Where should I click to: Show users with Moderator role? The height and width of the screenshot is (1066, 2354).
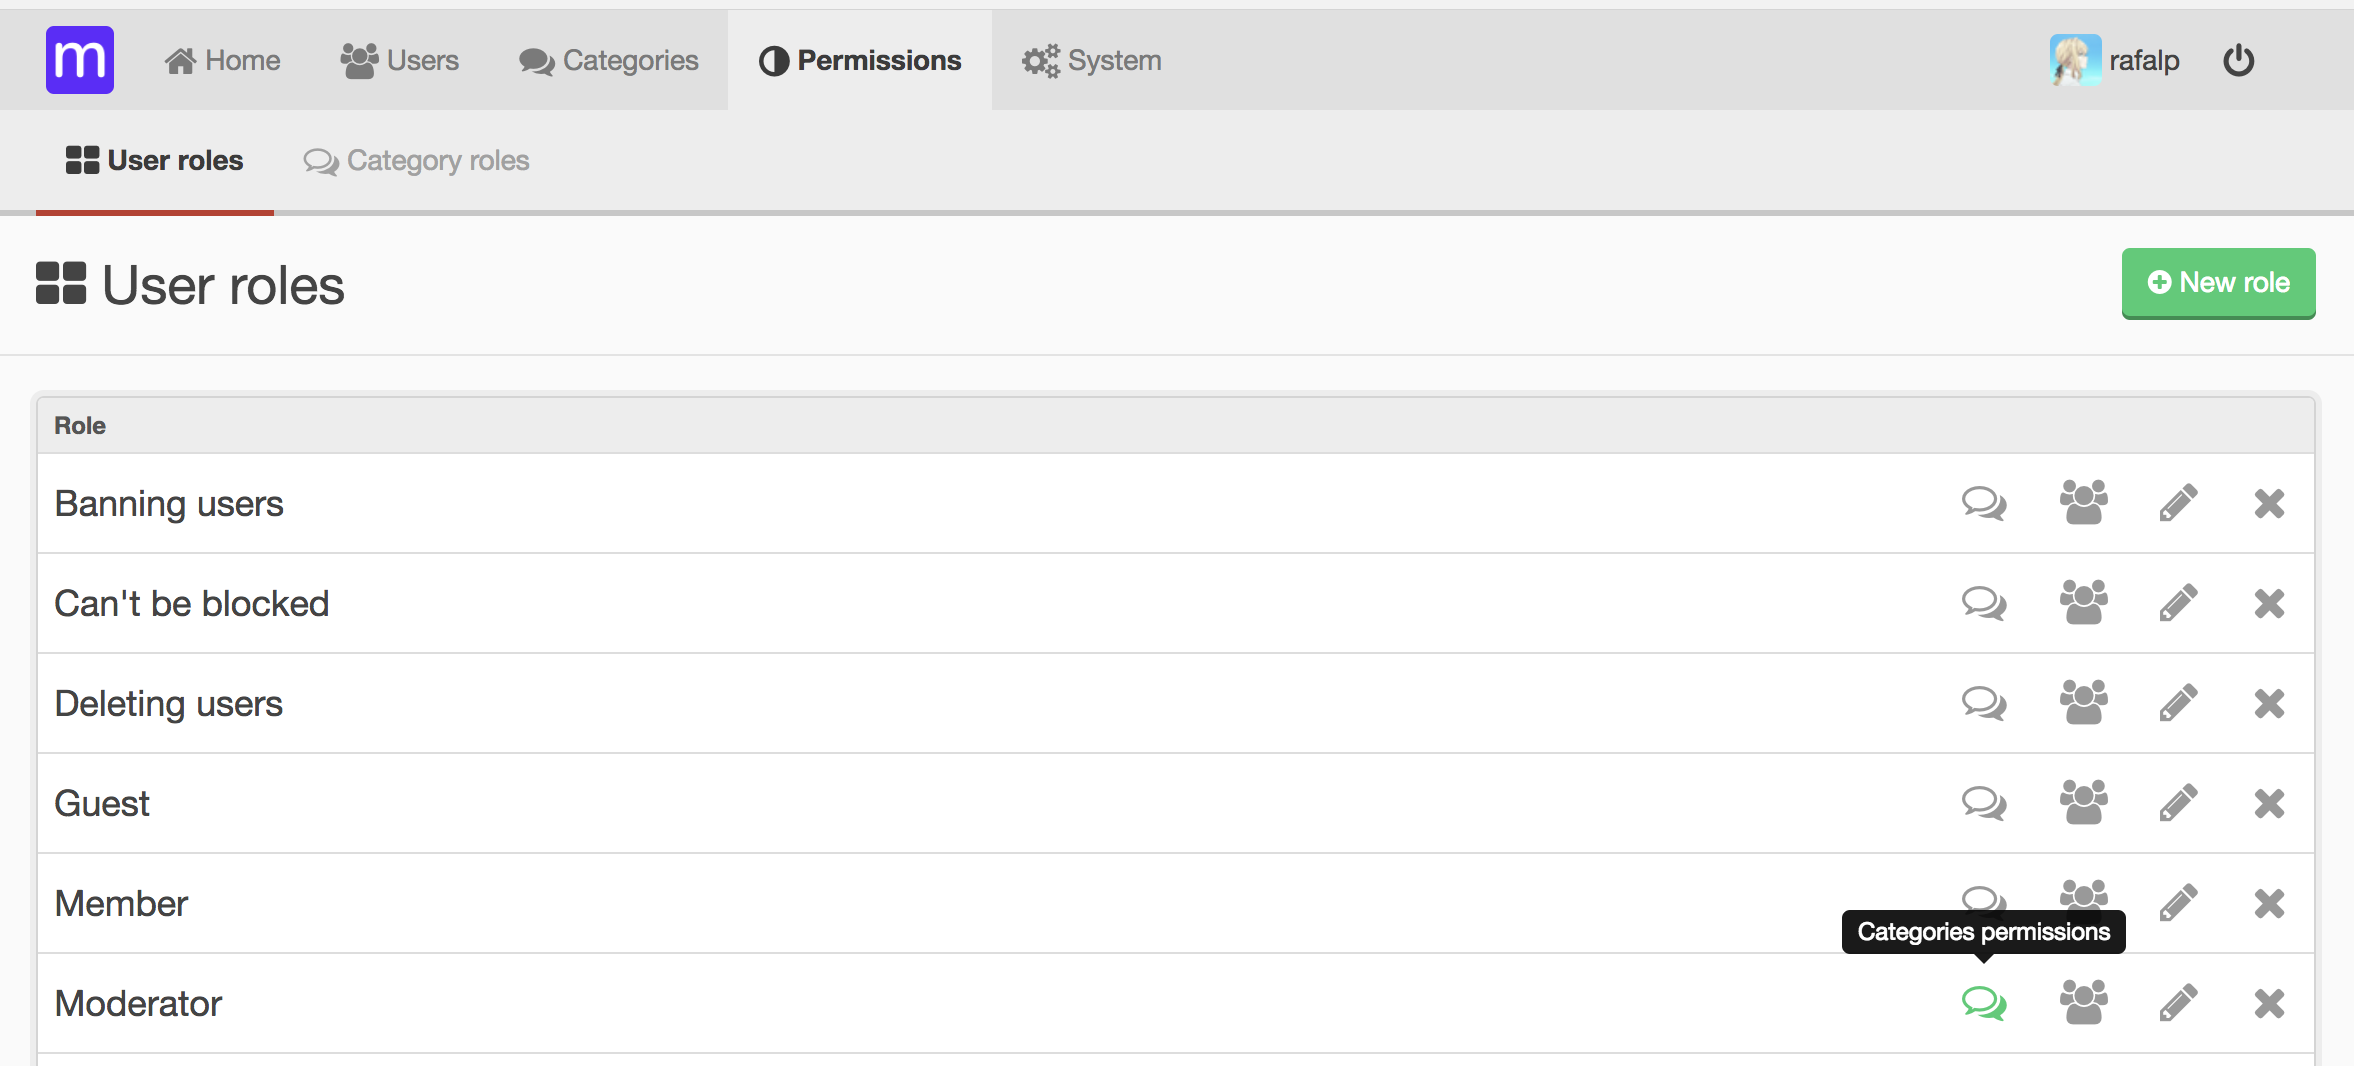[2083, 1003]
